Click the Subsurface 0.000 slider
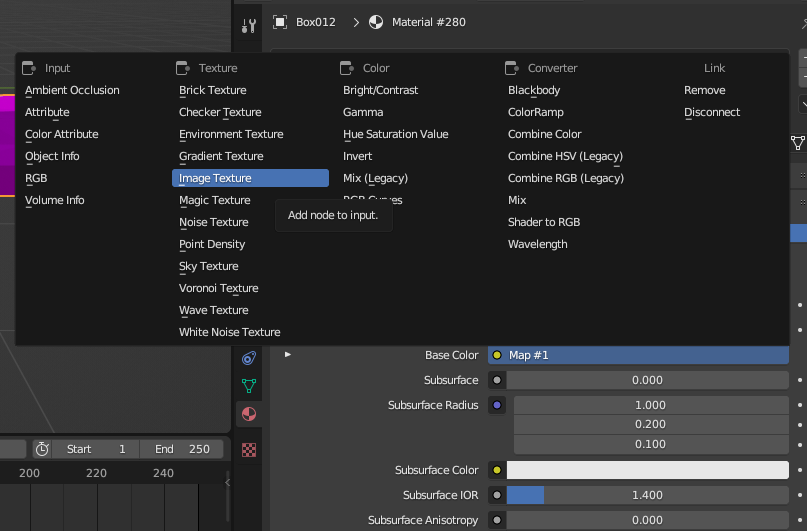The width and height of the screenshot is (807, 531). click(647, 380)
